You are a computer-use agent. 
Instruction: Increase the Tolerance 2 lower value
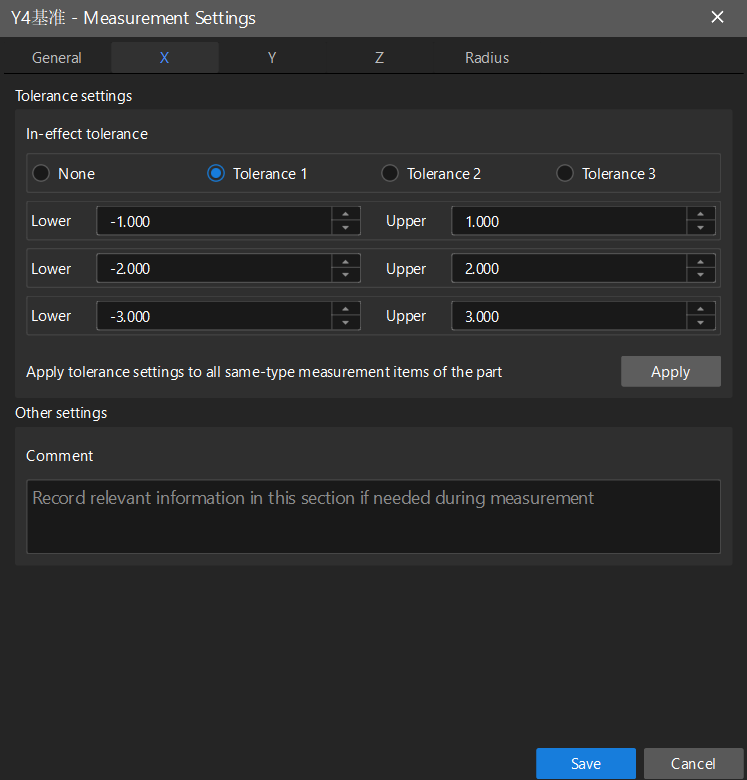coord(345,261)
